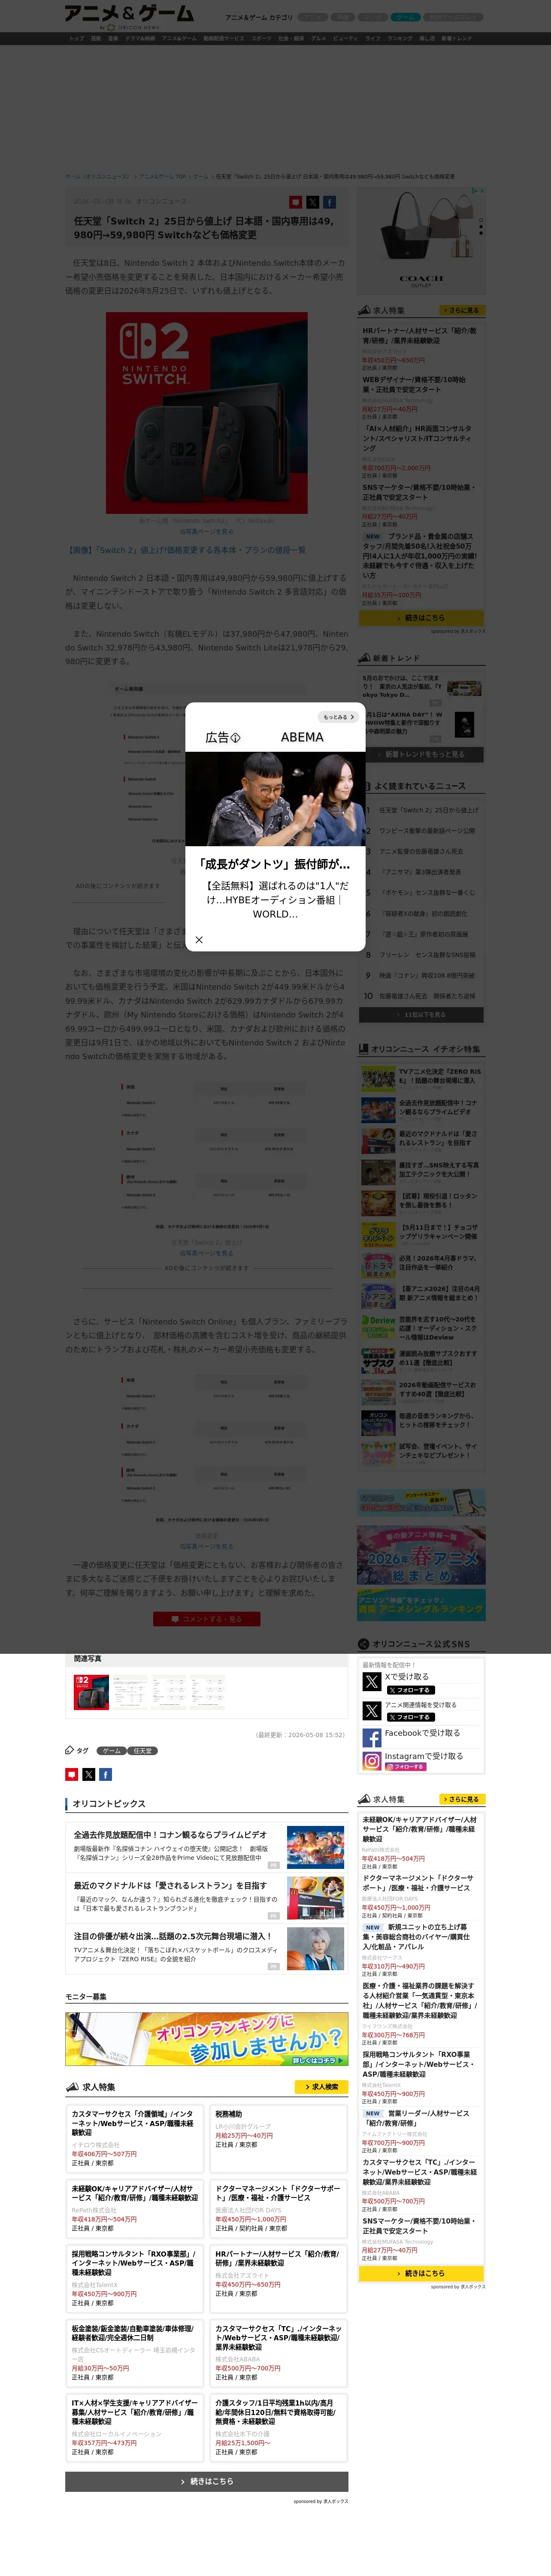
Task: Share on X using icon beside article date
Action: [x=313, y=202]
